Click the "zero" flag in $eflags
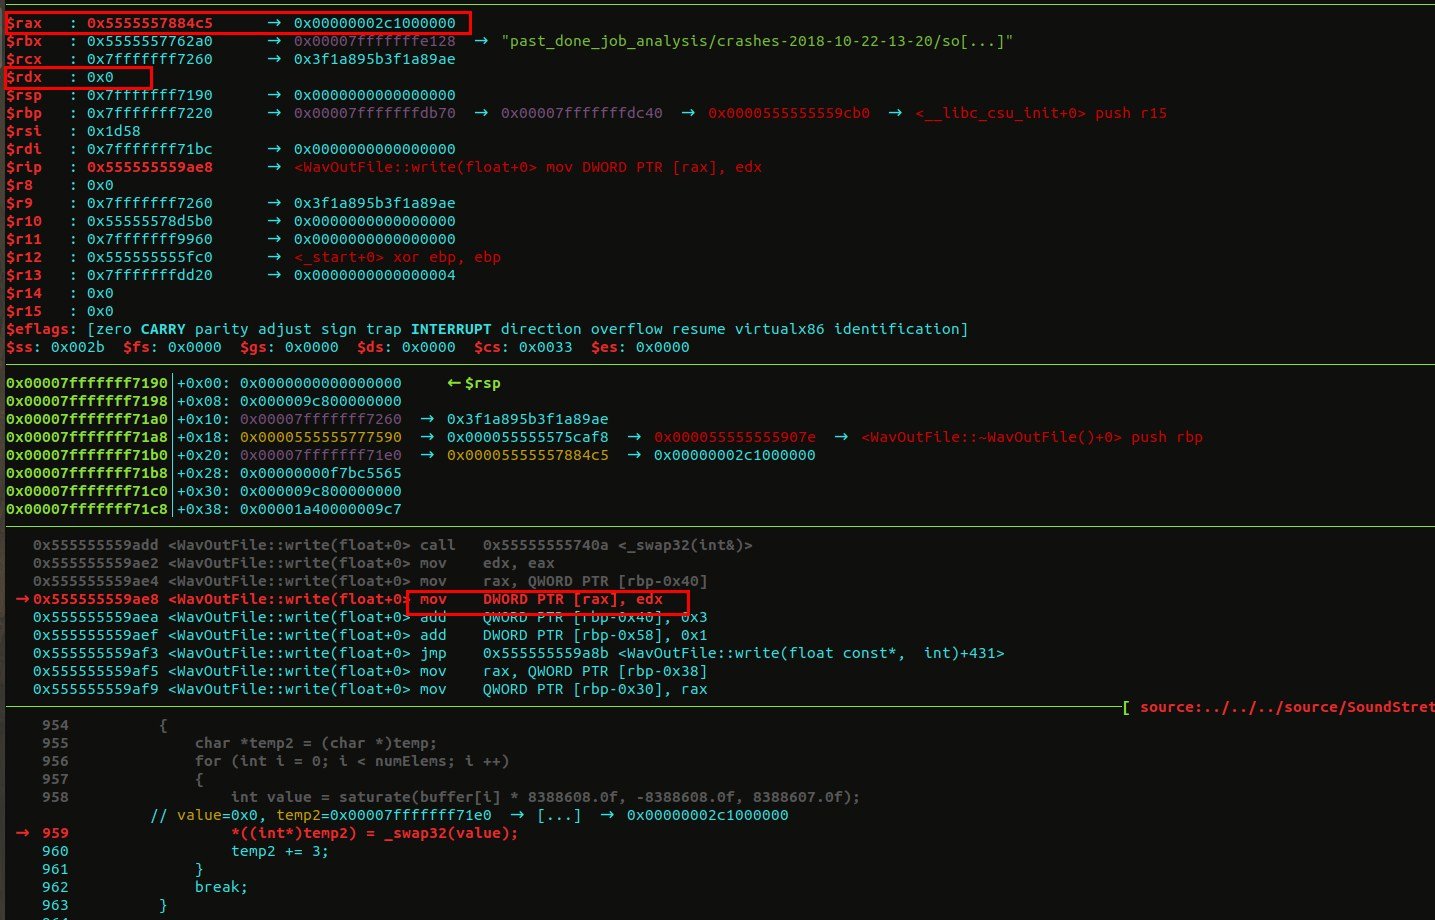This screenshot has height=920, width=1435. [x=114, y=329]
